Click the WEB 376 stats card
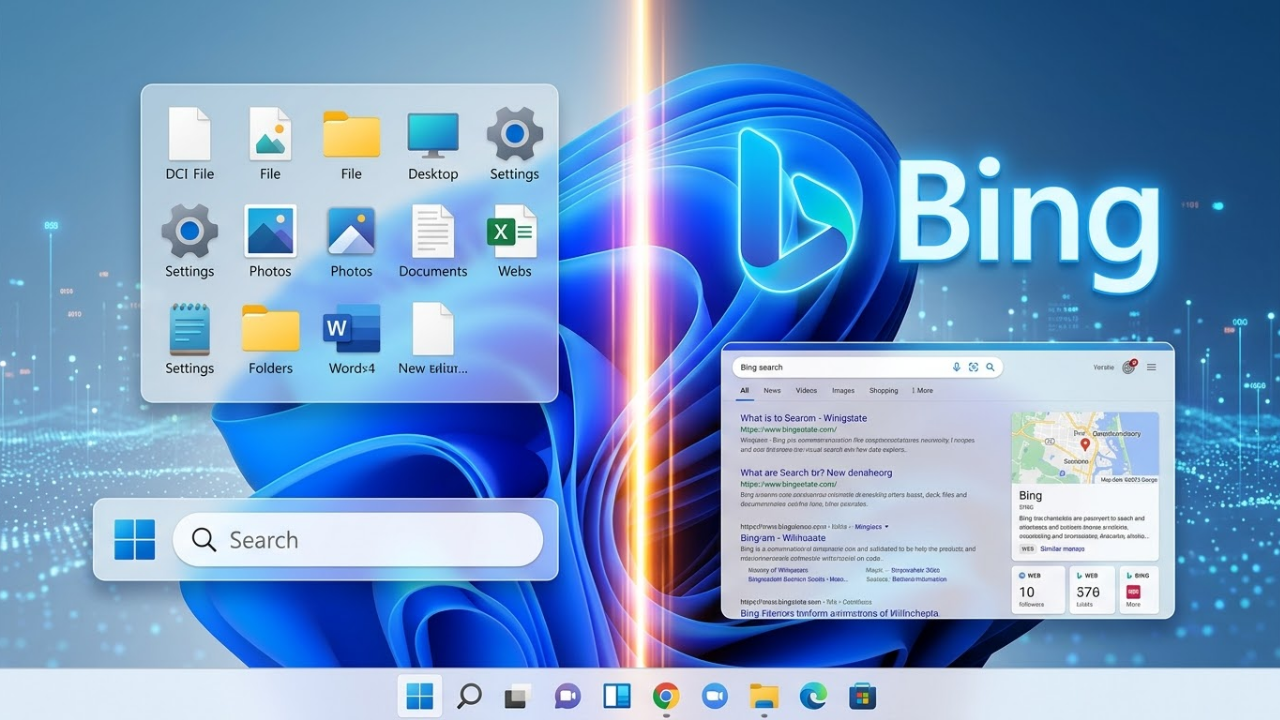This screenshot has height=720, width=1280. click(1091, 590)
